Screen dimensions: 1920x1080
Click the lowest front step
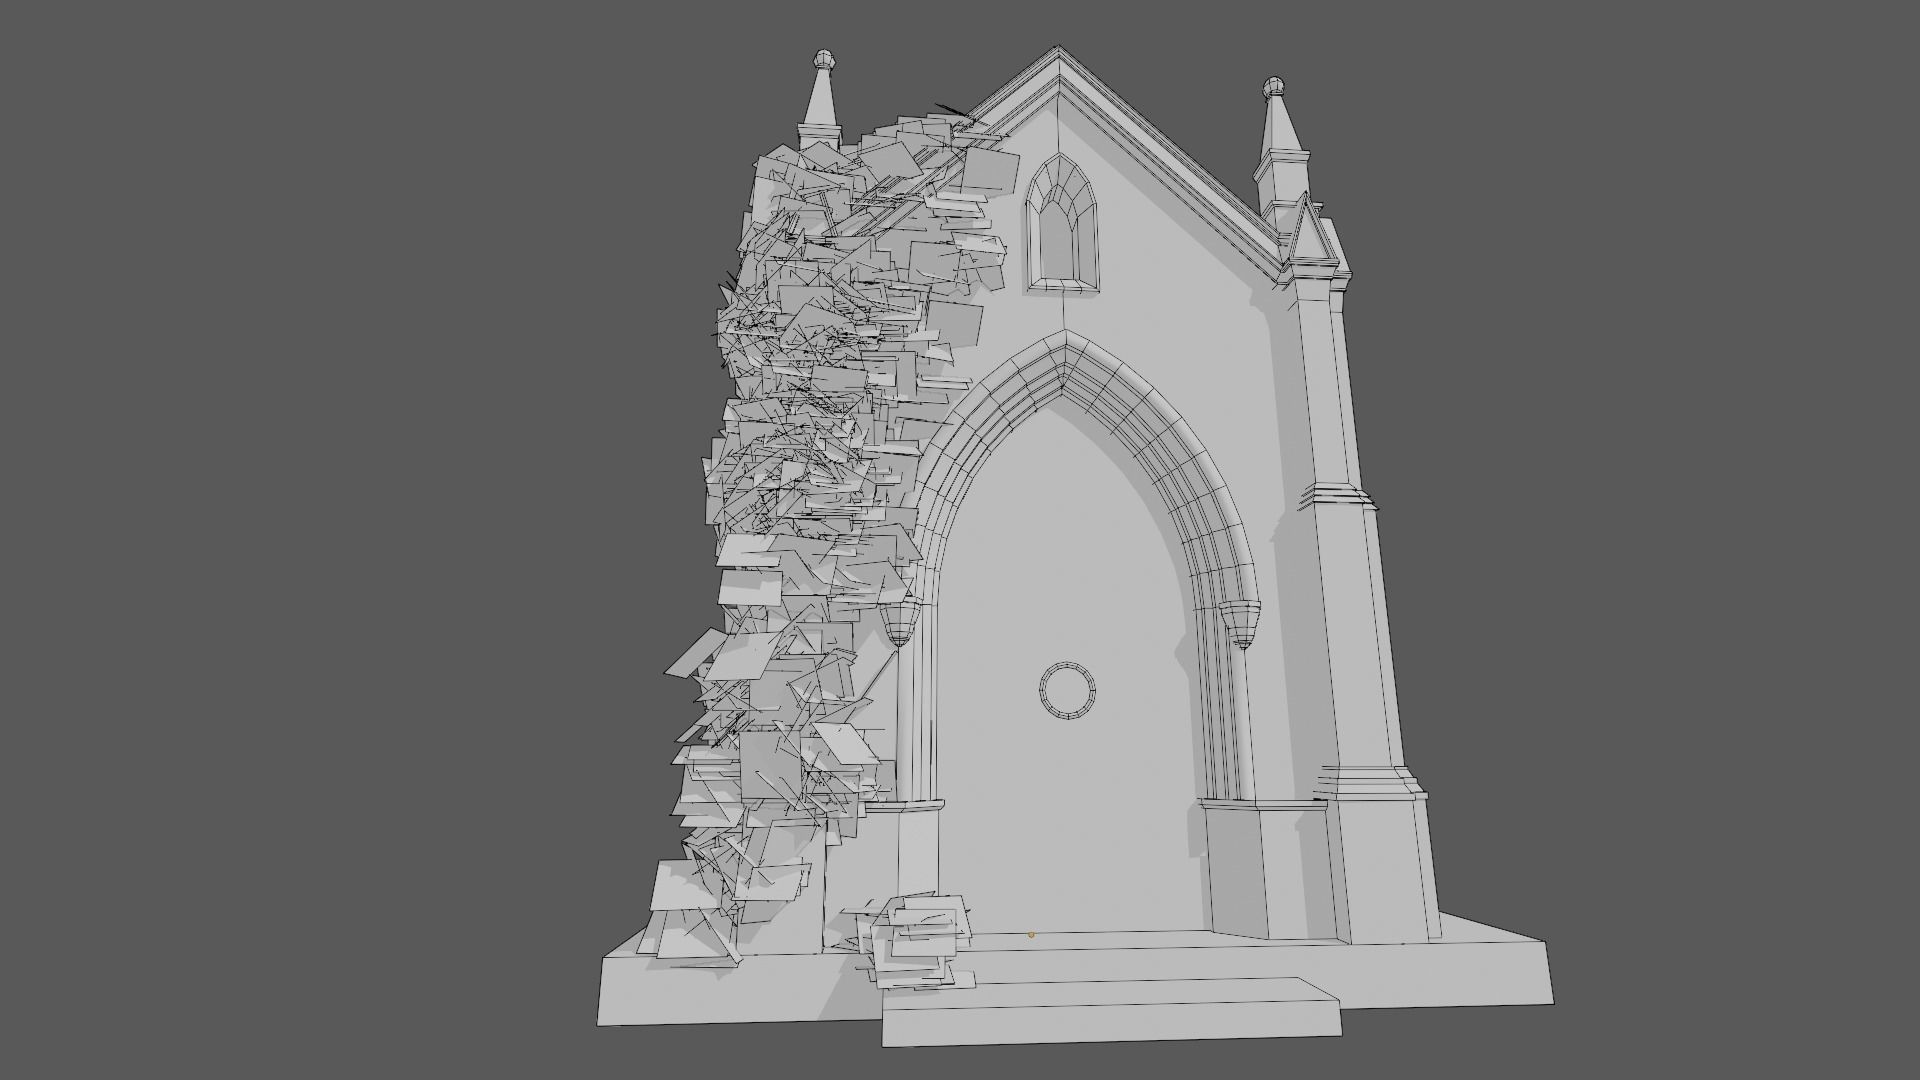click(x=1110, y=1020)
